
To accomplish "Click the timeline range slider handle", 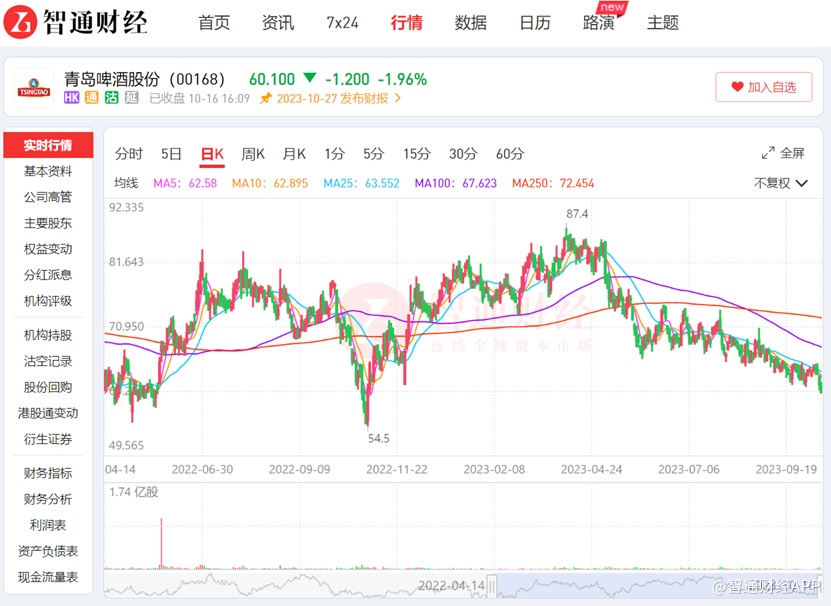I will [x=492, y=586].
